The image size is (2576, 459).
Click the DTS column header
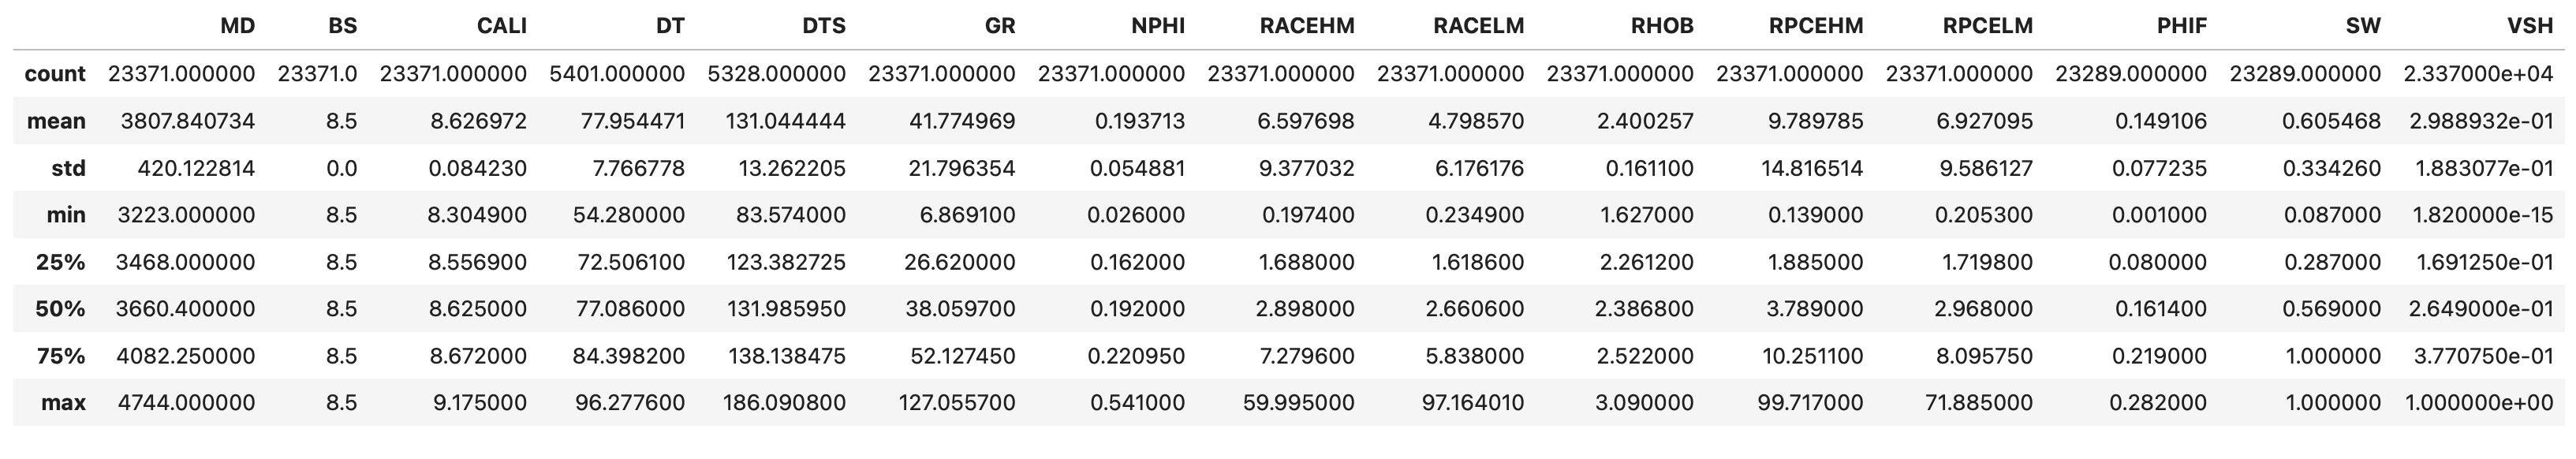pyautogui.click(x=823, y=26)
